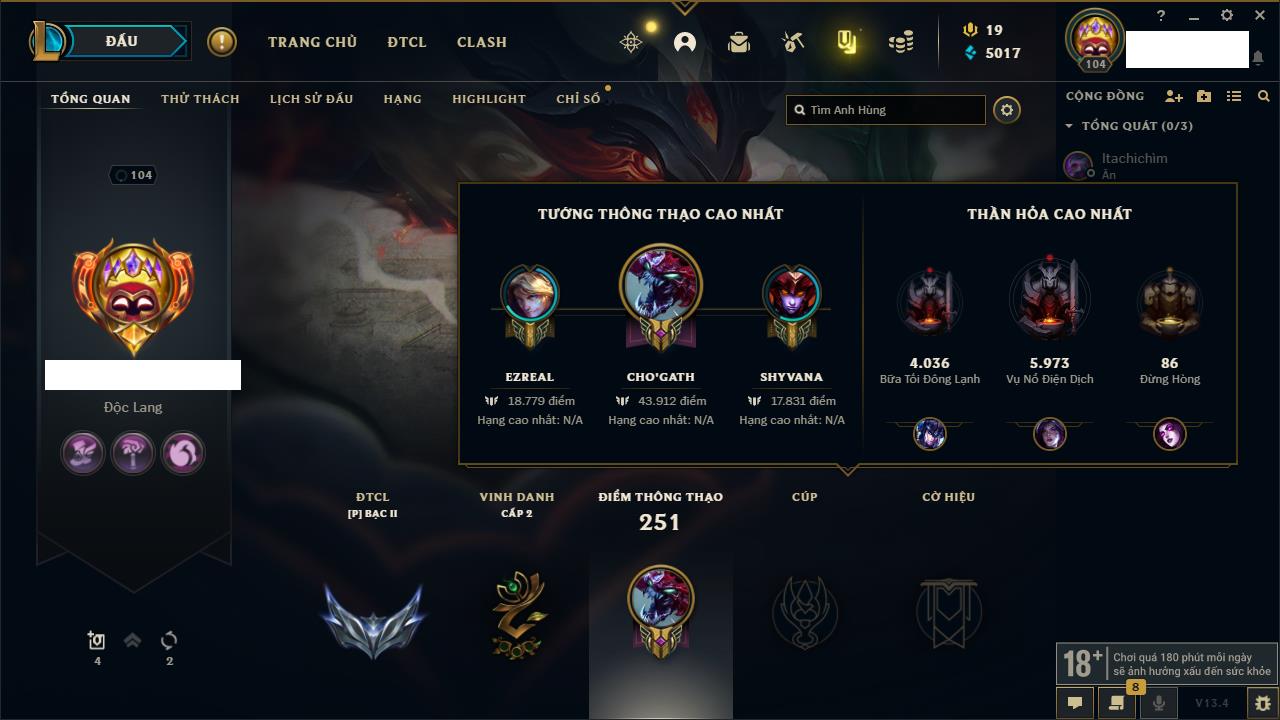Image resolution: width=1280 pixels, height=720 pixels.
Task: Open the CLASH menu item
Action: click(x=482, y=42)
